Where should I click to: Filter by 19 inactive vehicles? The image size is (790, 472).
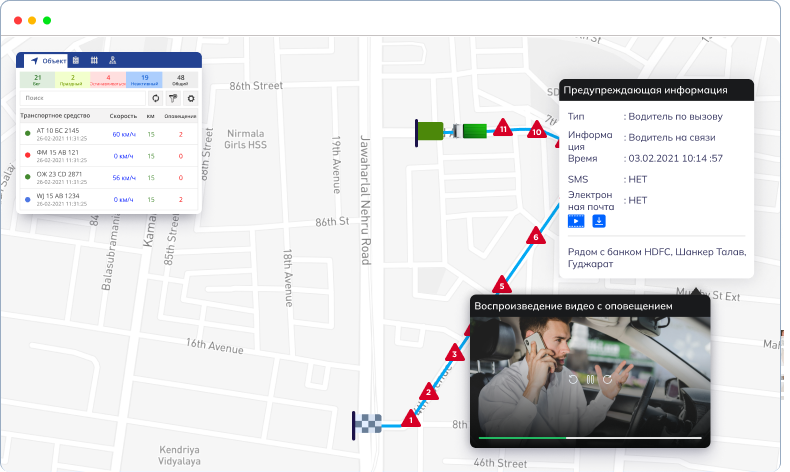pos(144,80)
